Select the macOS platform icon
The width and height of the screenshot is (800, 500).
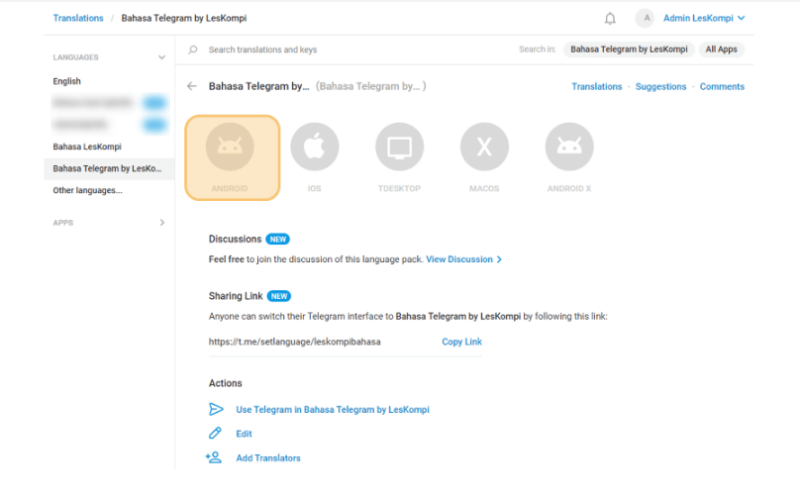click(484, 147)
